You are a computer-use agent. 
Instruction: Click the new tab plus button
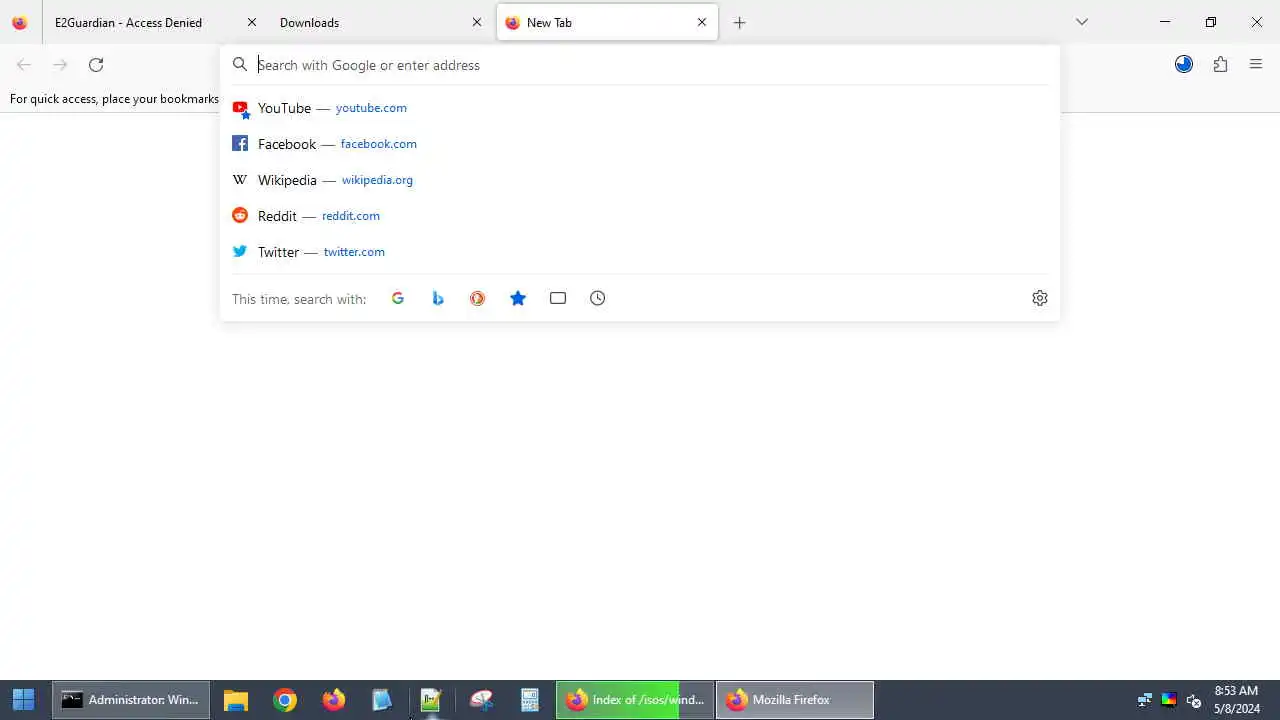[739, 22]
